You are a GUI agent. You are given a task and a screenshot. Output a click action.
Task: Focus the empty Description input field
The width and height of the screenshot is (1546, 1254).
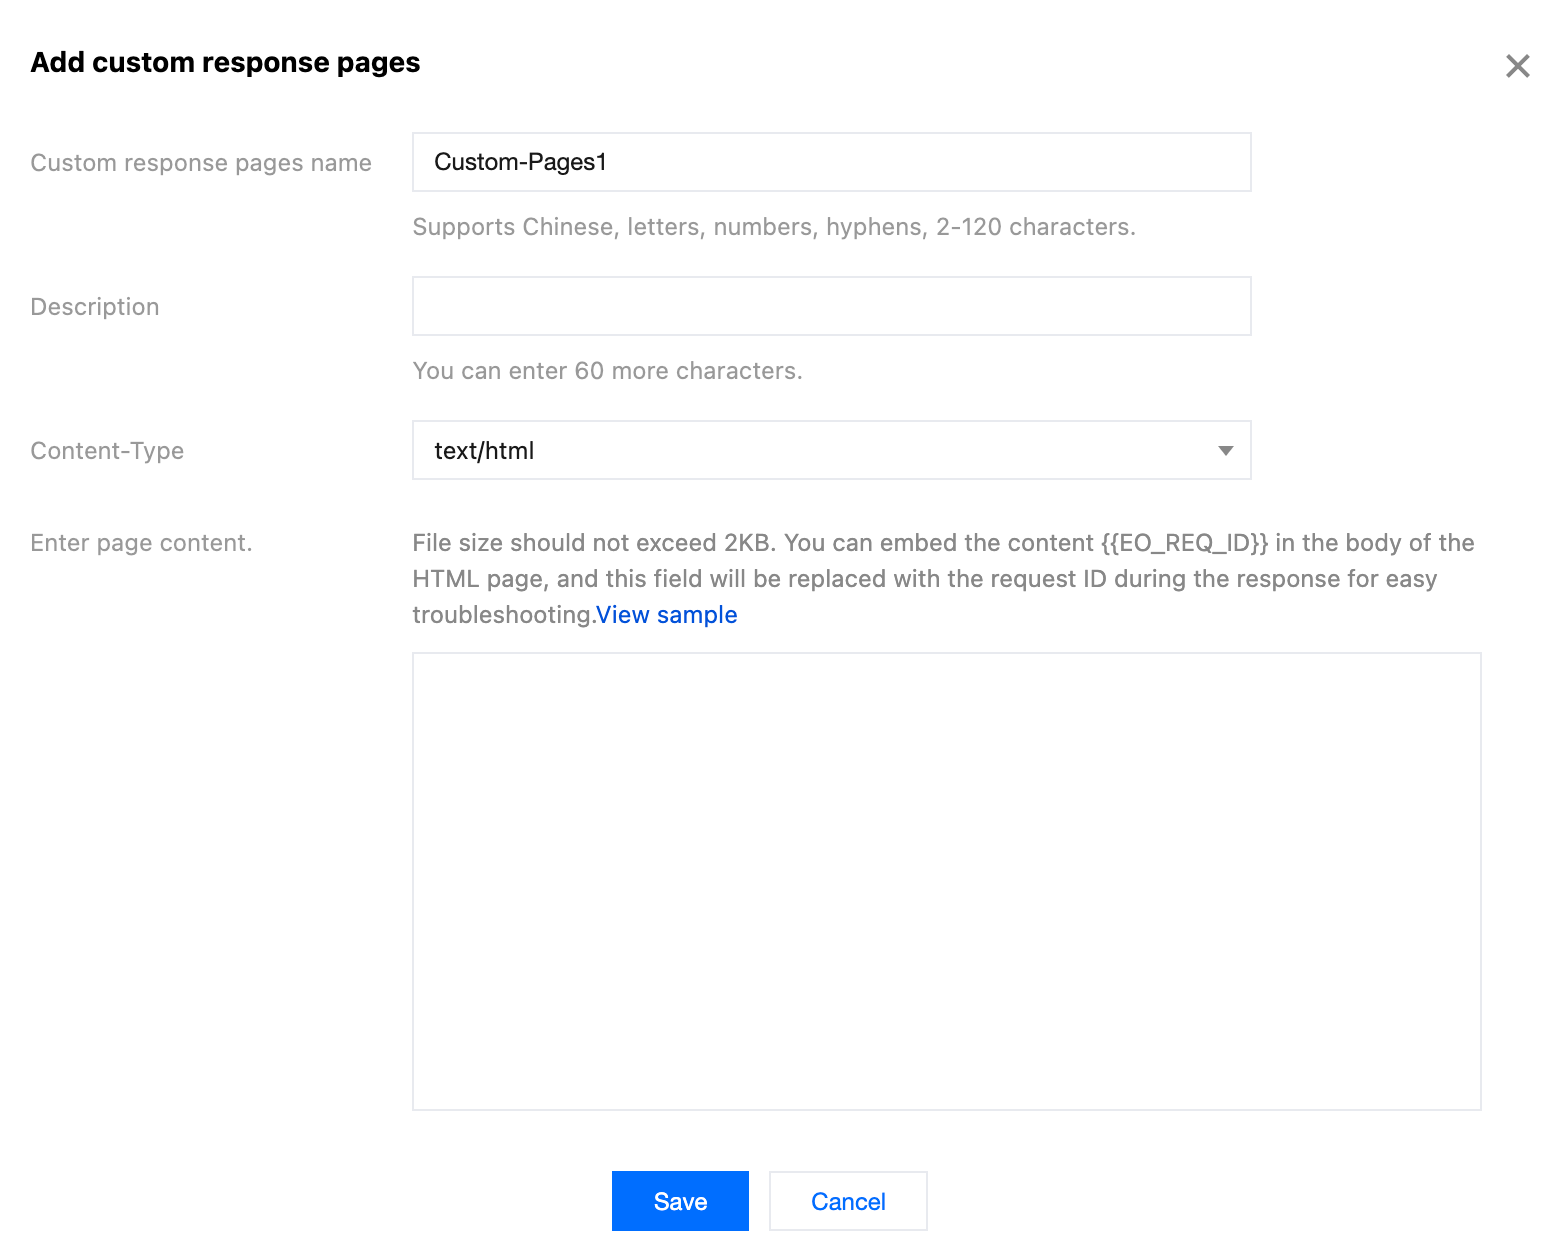coord(830,306)
